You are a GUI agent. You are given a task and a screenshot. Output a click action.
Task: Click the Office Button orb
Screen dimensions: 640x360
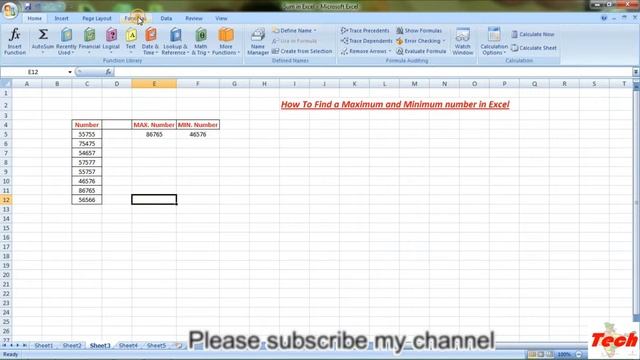[x=9, y=10]
